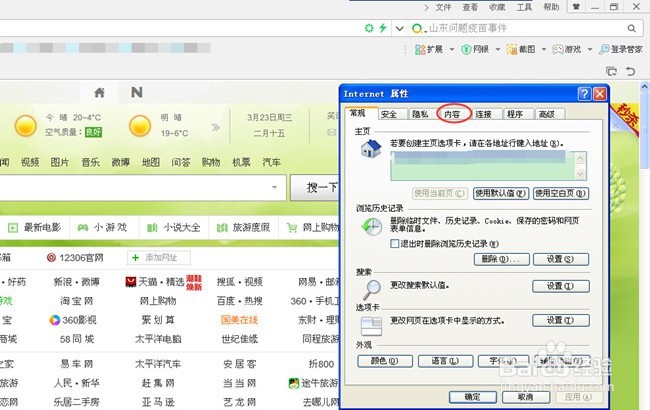Image resolution: width=650 pixels, height=410 pixels.
Task: Open the 内容 tab in Internet properties
Action: coord(453,114)
